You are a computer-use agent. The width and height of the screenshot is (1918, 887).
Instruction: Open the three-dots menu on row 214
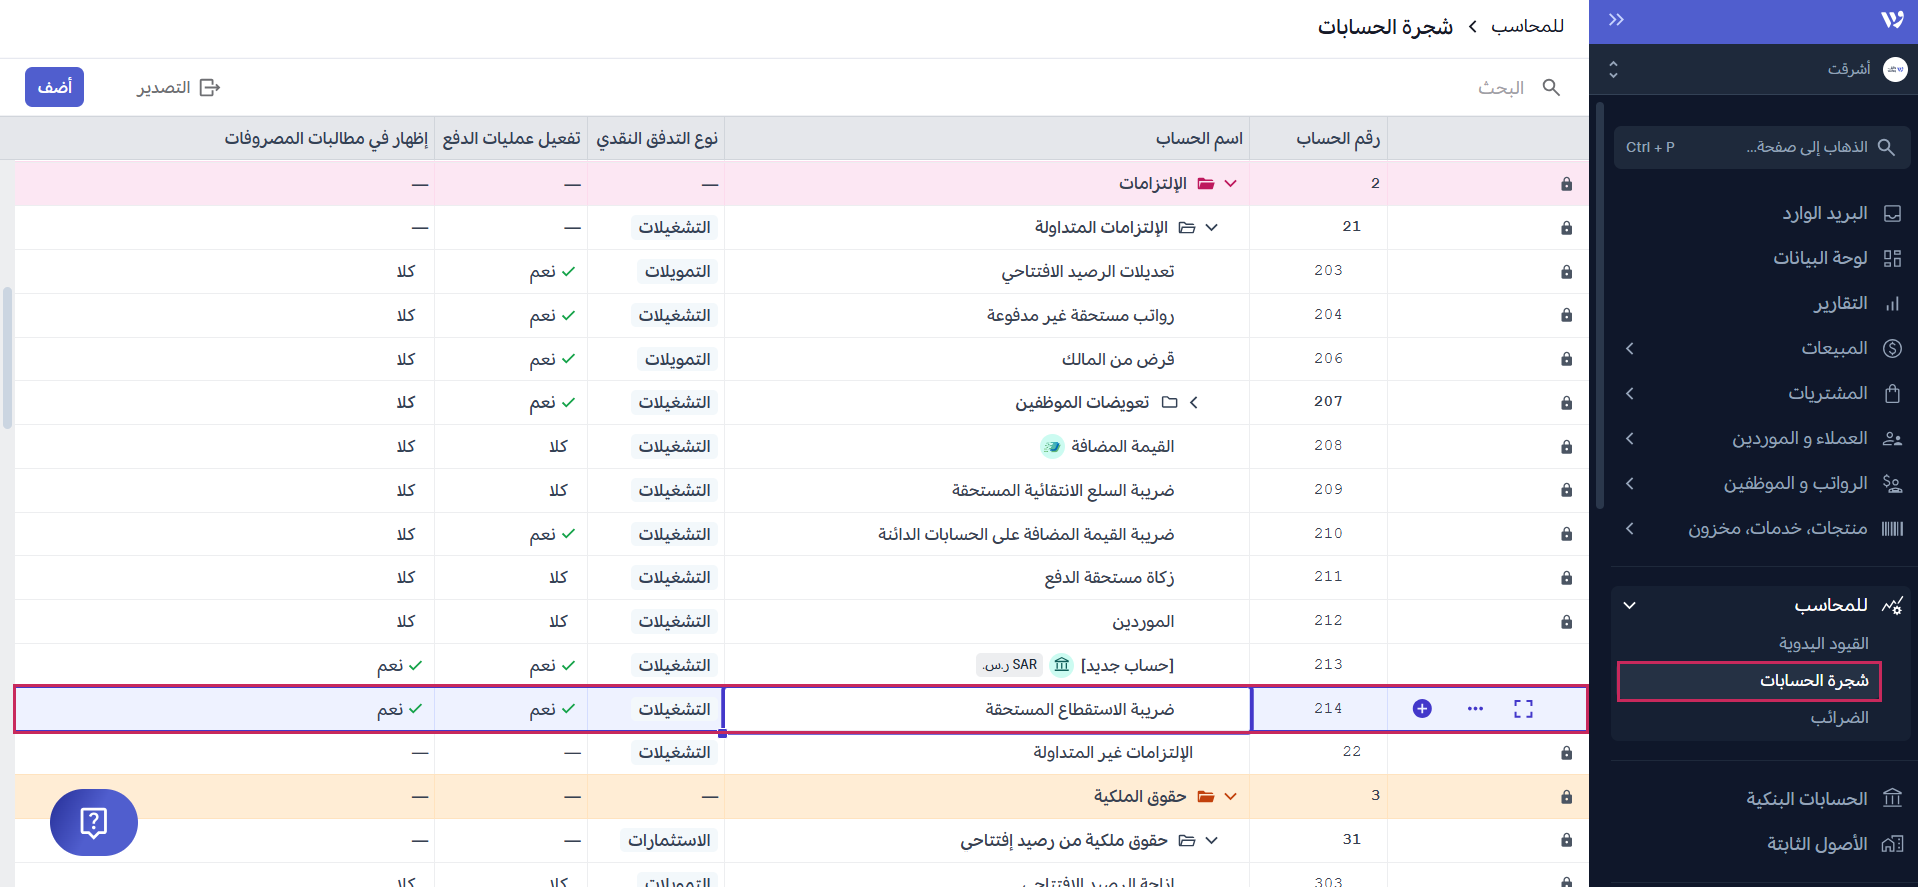click(x=1475, y=709)
